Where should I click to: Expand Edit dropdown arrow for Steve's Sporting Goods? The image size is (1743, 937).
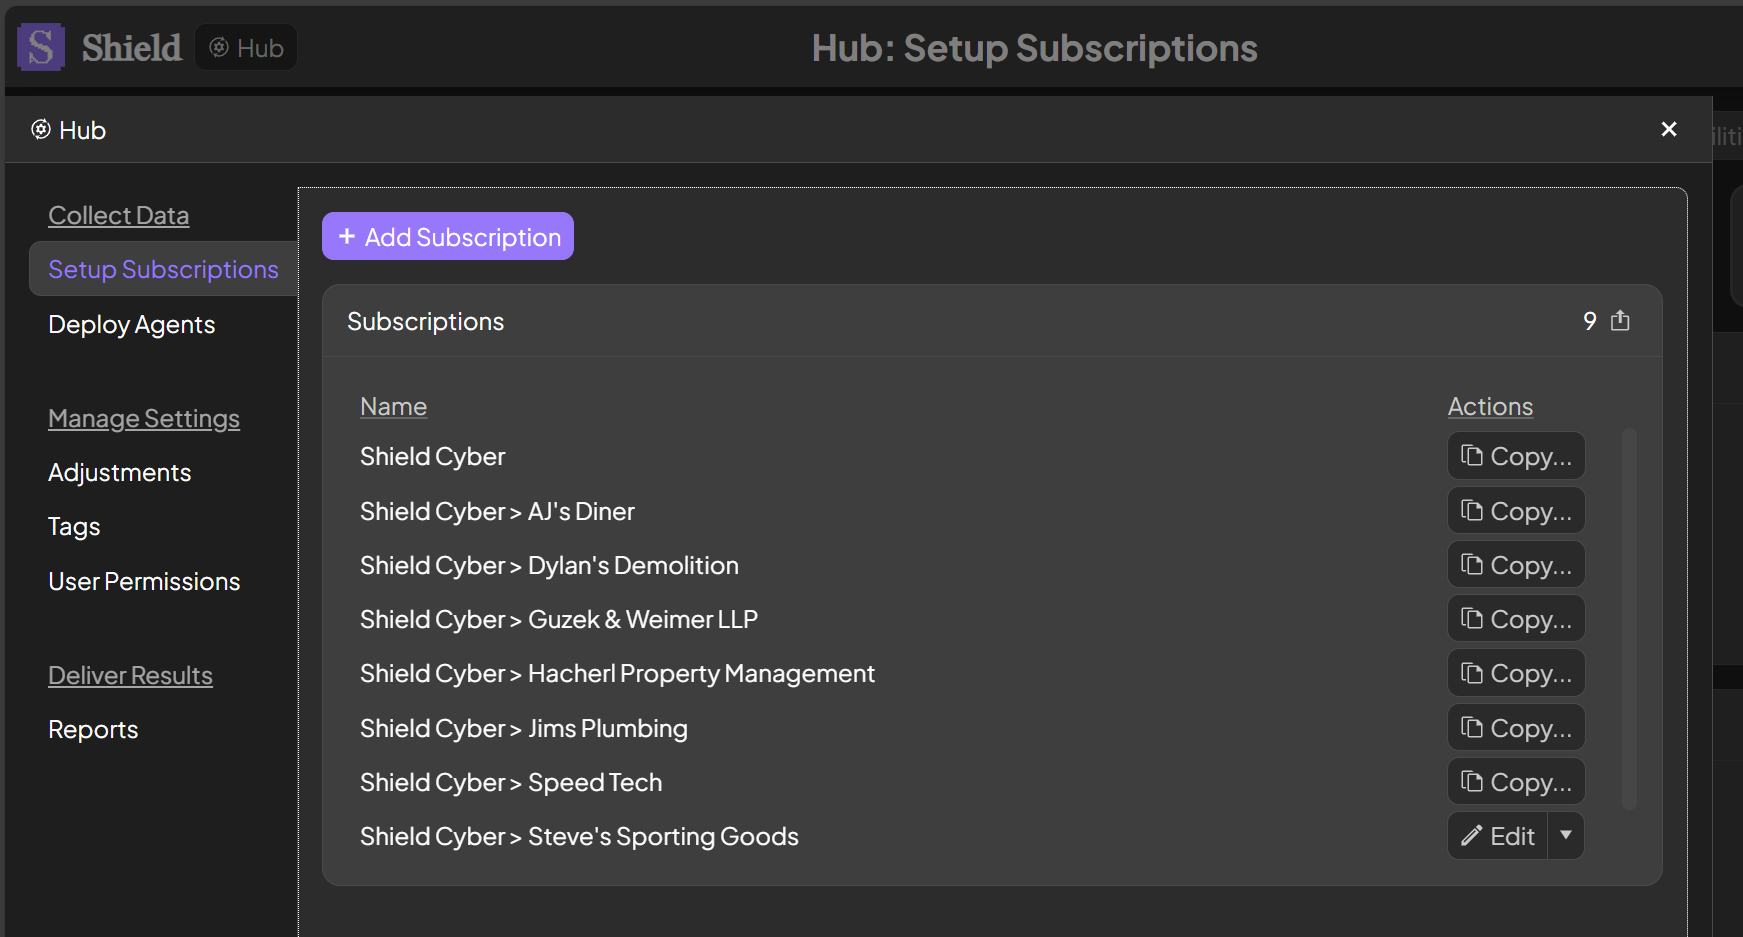(1566, 835)
